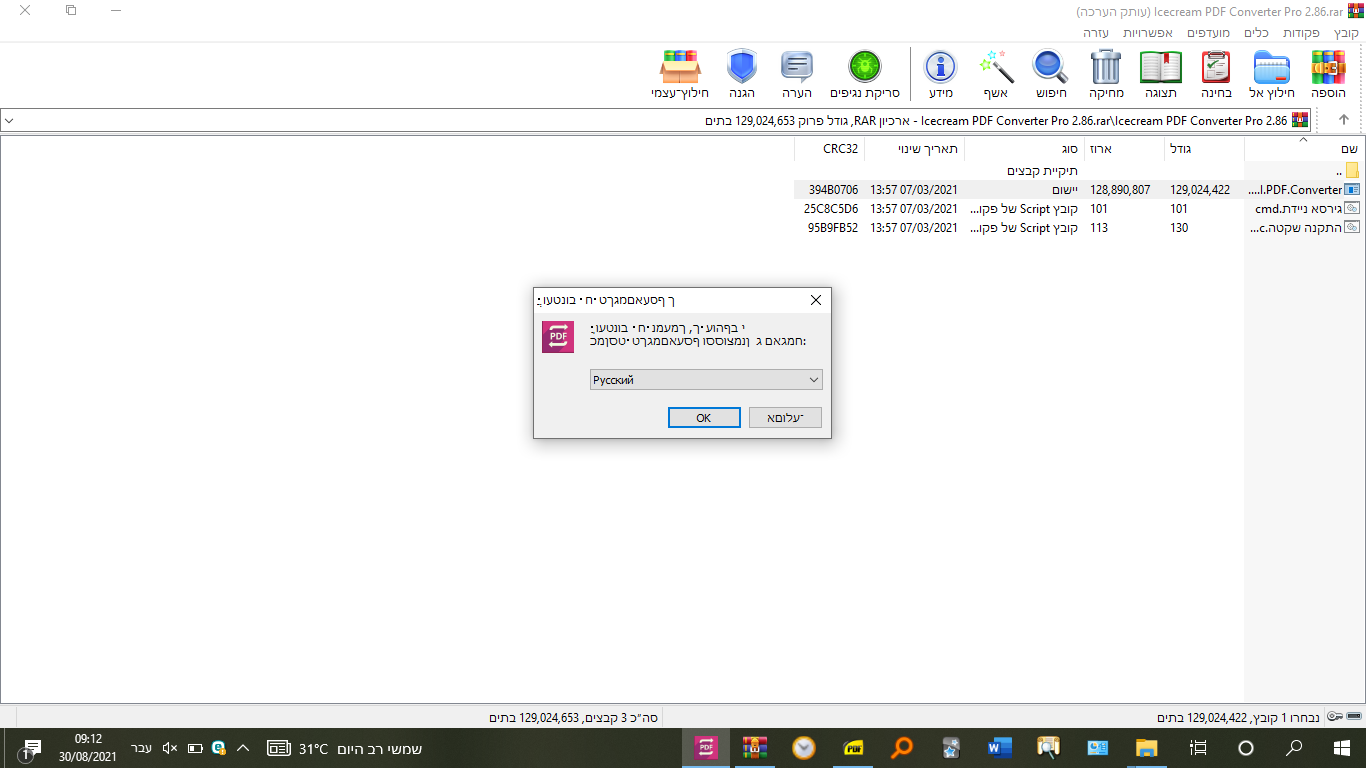Go up one folder with the arrow
Image resolution: width=1366 pixels, height=768 pixels.
point(1343,120)
